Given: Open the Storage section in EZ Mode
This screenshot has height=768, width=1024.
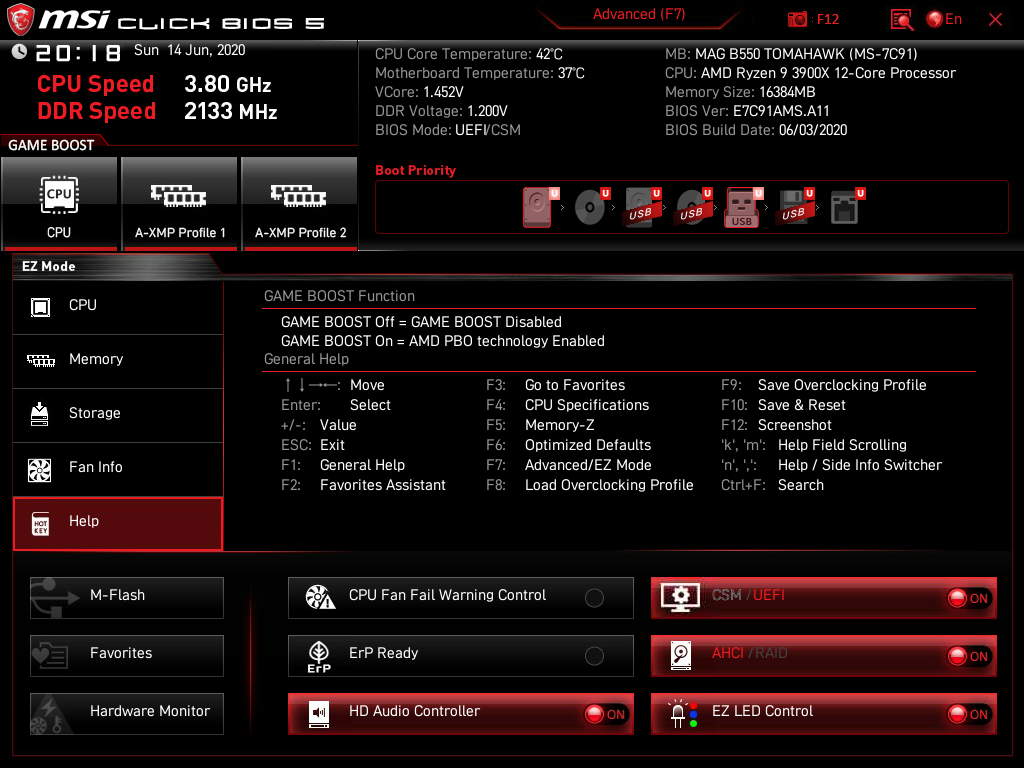Looking at the screenshot, I should (118, 414).
